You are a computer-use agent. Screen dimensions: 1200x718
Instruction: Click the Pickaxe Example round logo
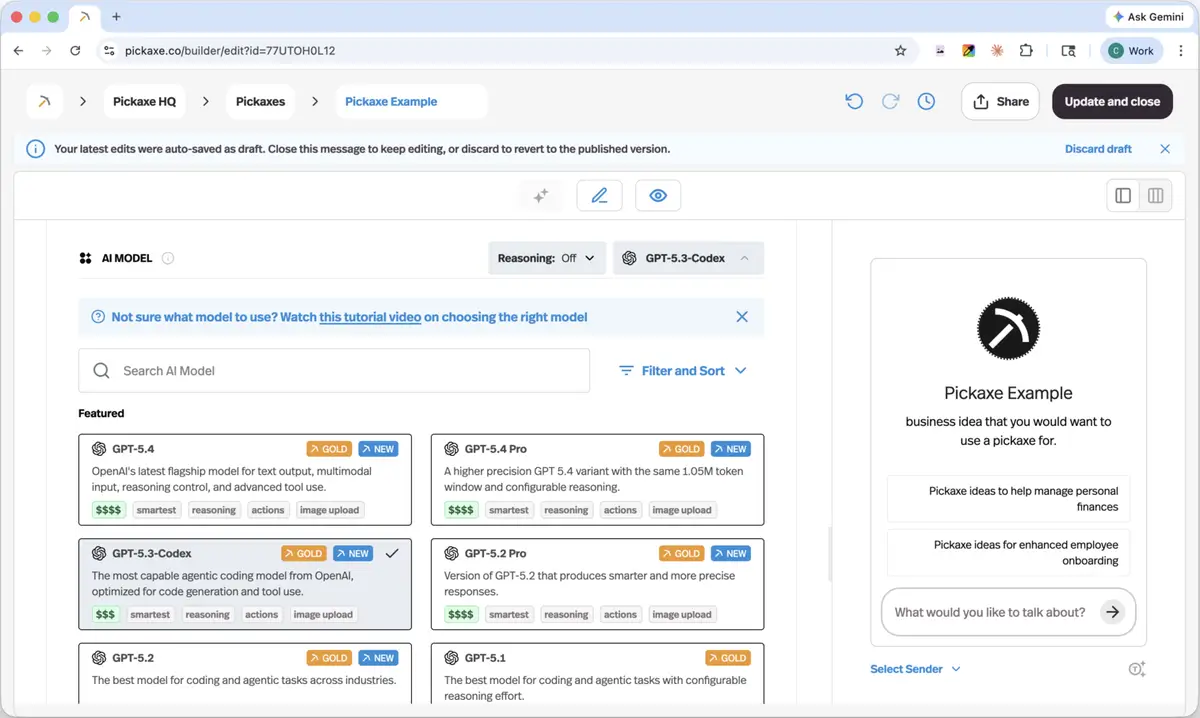(x=1008, y=328)
